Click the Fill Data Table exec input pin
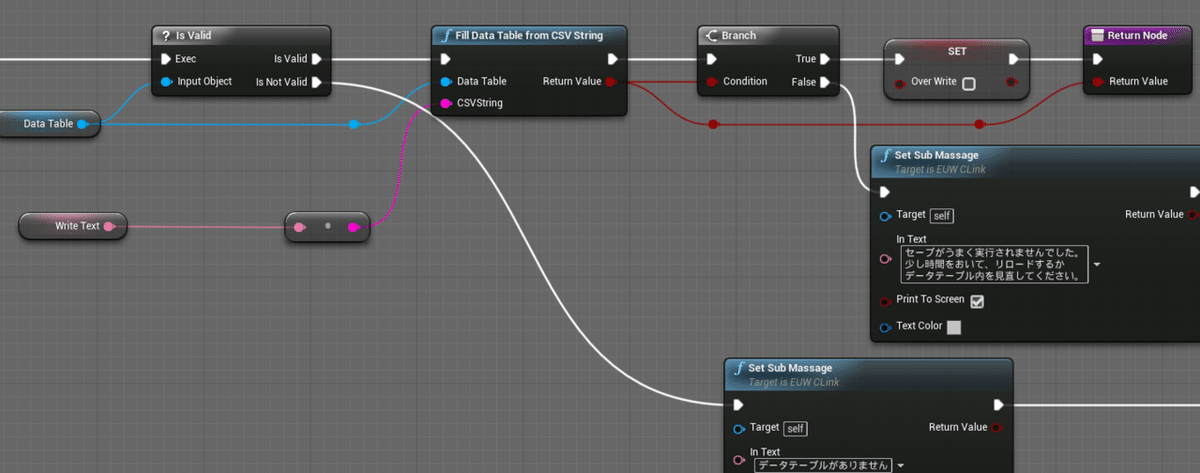 coord(446,59)
